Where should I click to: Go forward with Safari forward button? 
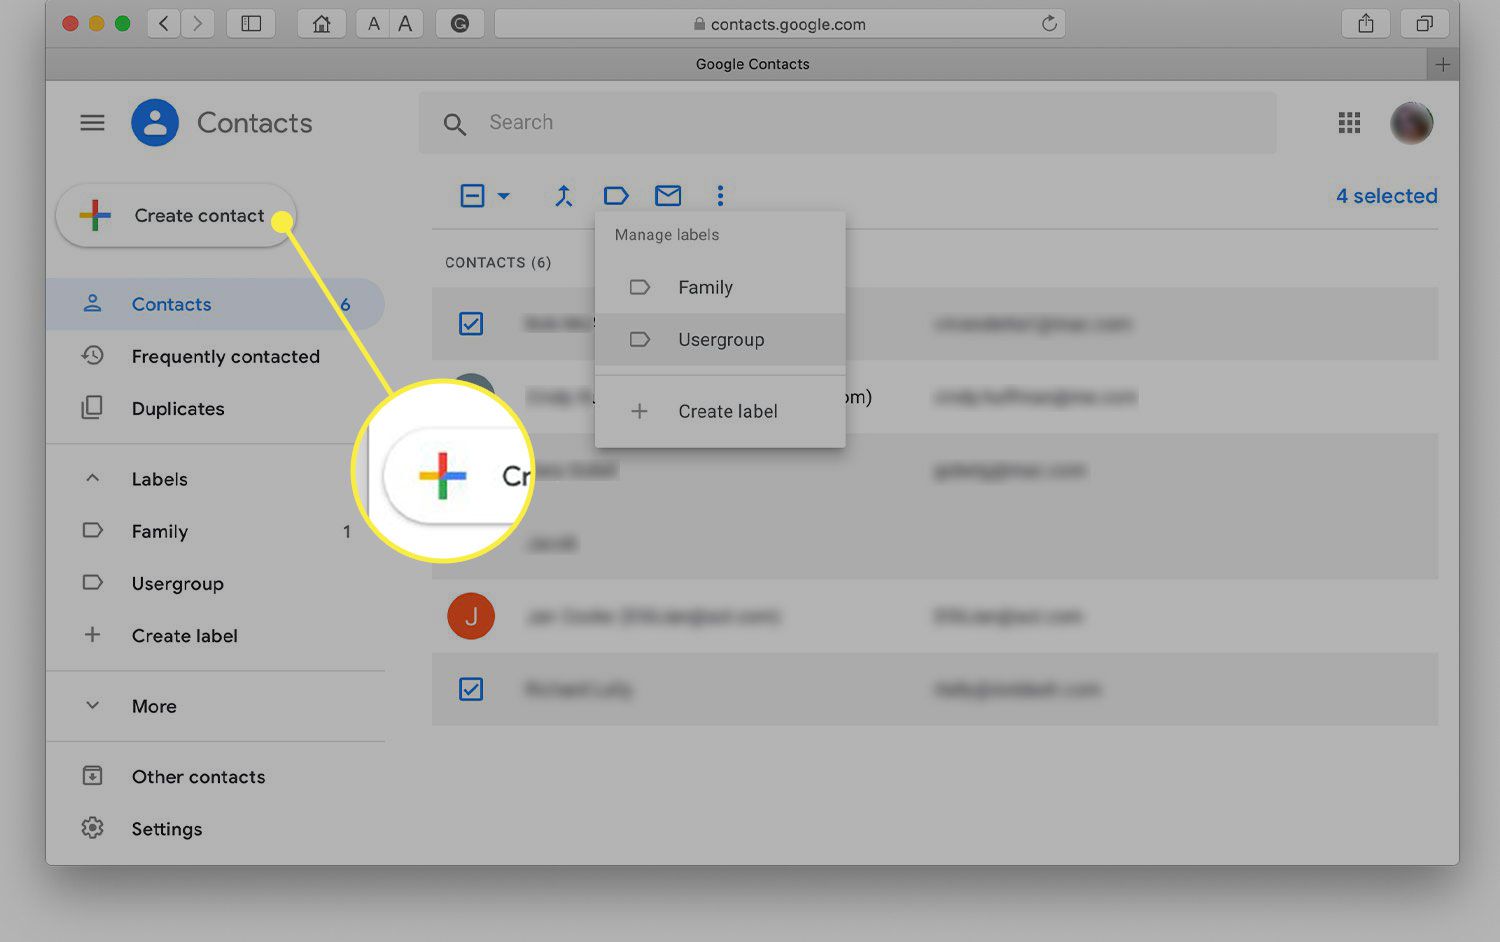pos(198,23)
